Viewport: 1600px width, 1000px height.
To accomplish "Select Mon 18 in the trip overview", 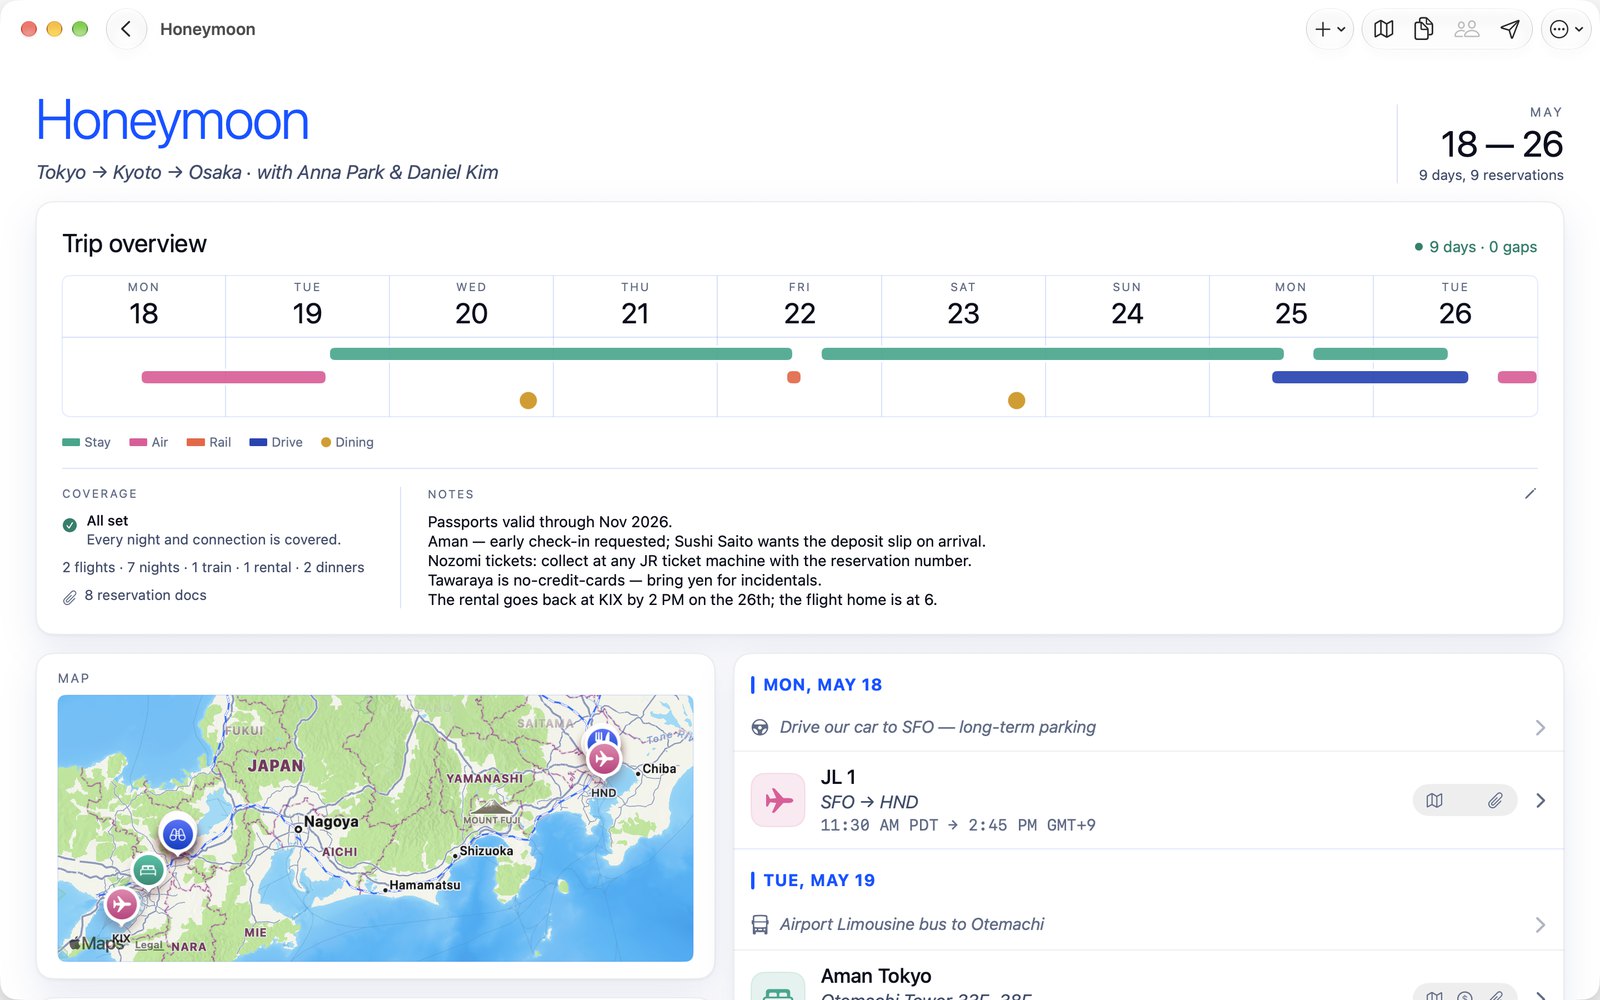I will (x=144, y=307).
